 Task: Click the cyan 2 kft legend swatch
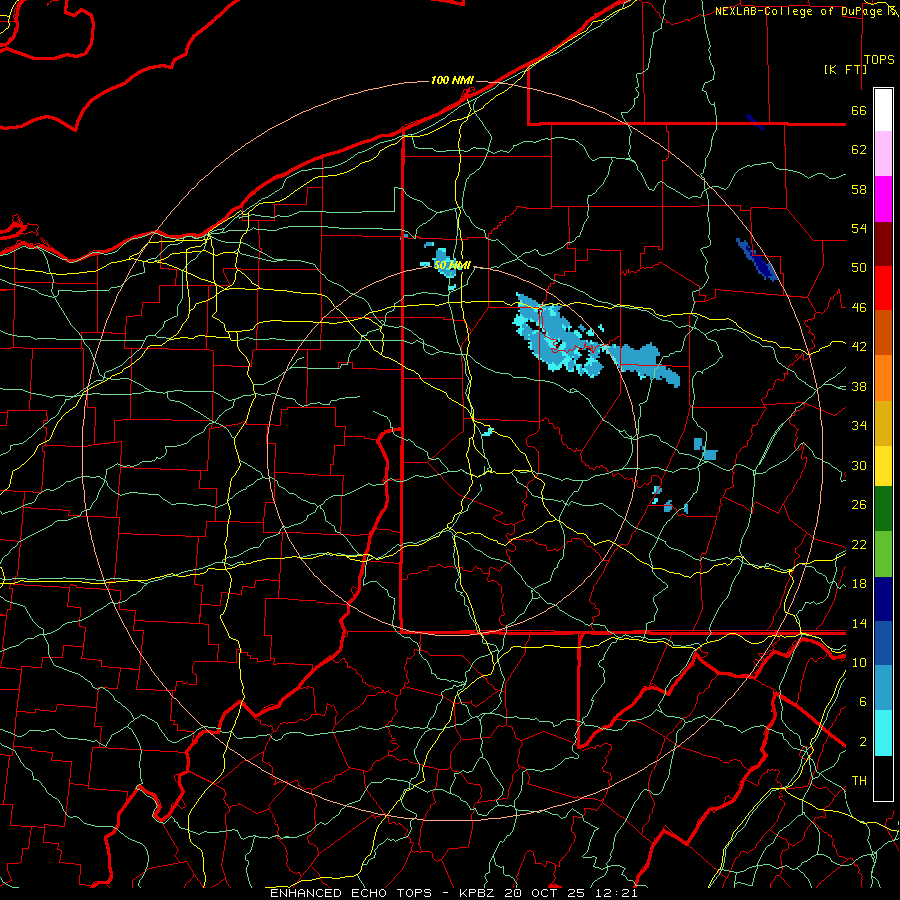883,733
